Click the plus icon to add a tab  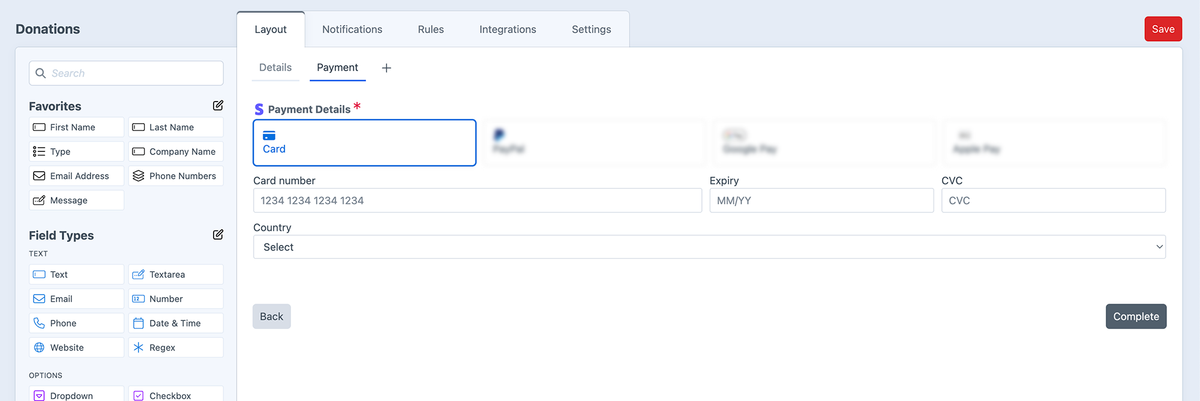387,68
